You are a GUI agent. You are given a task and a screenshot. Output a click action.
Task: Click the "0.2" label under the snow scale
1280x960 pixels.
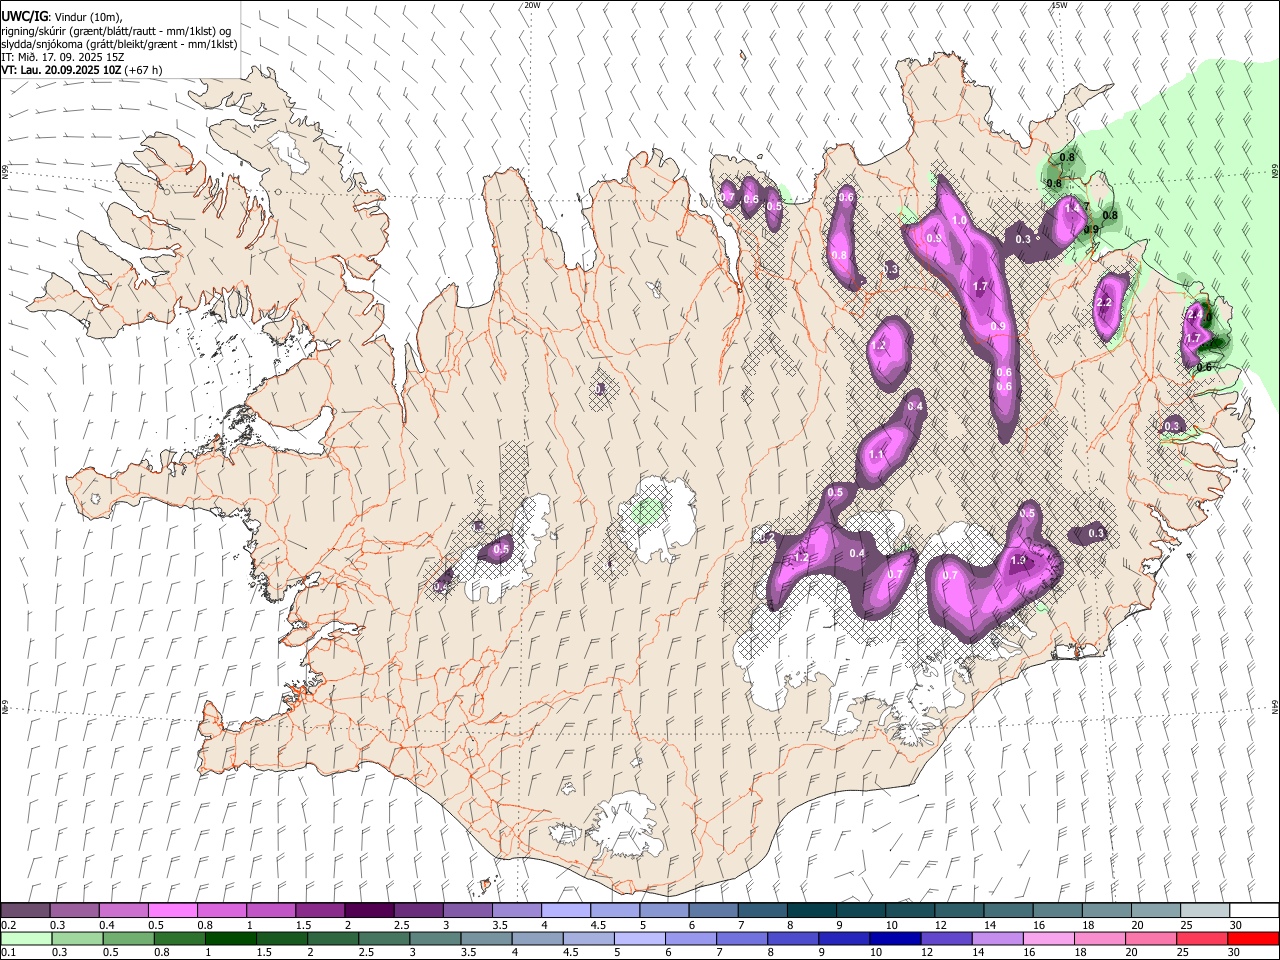pyautogui.click(x=7, y=925)
